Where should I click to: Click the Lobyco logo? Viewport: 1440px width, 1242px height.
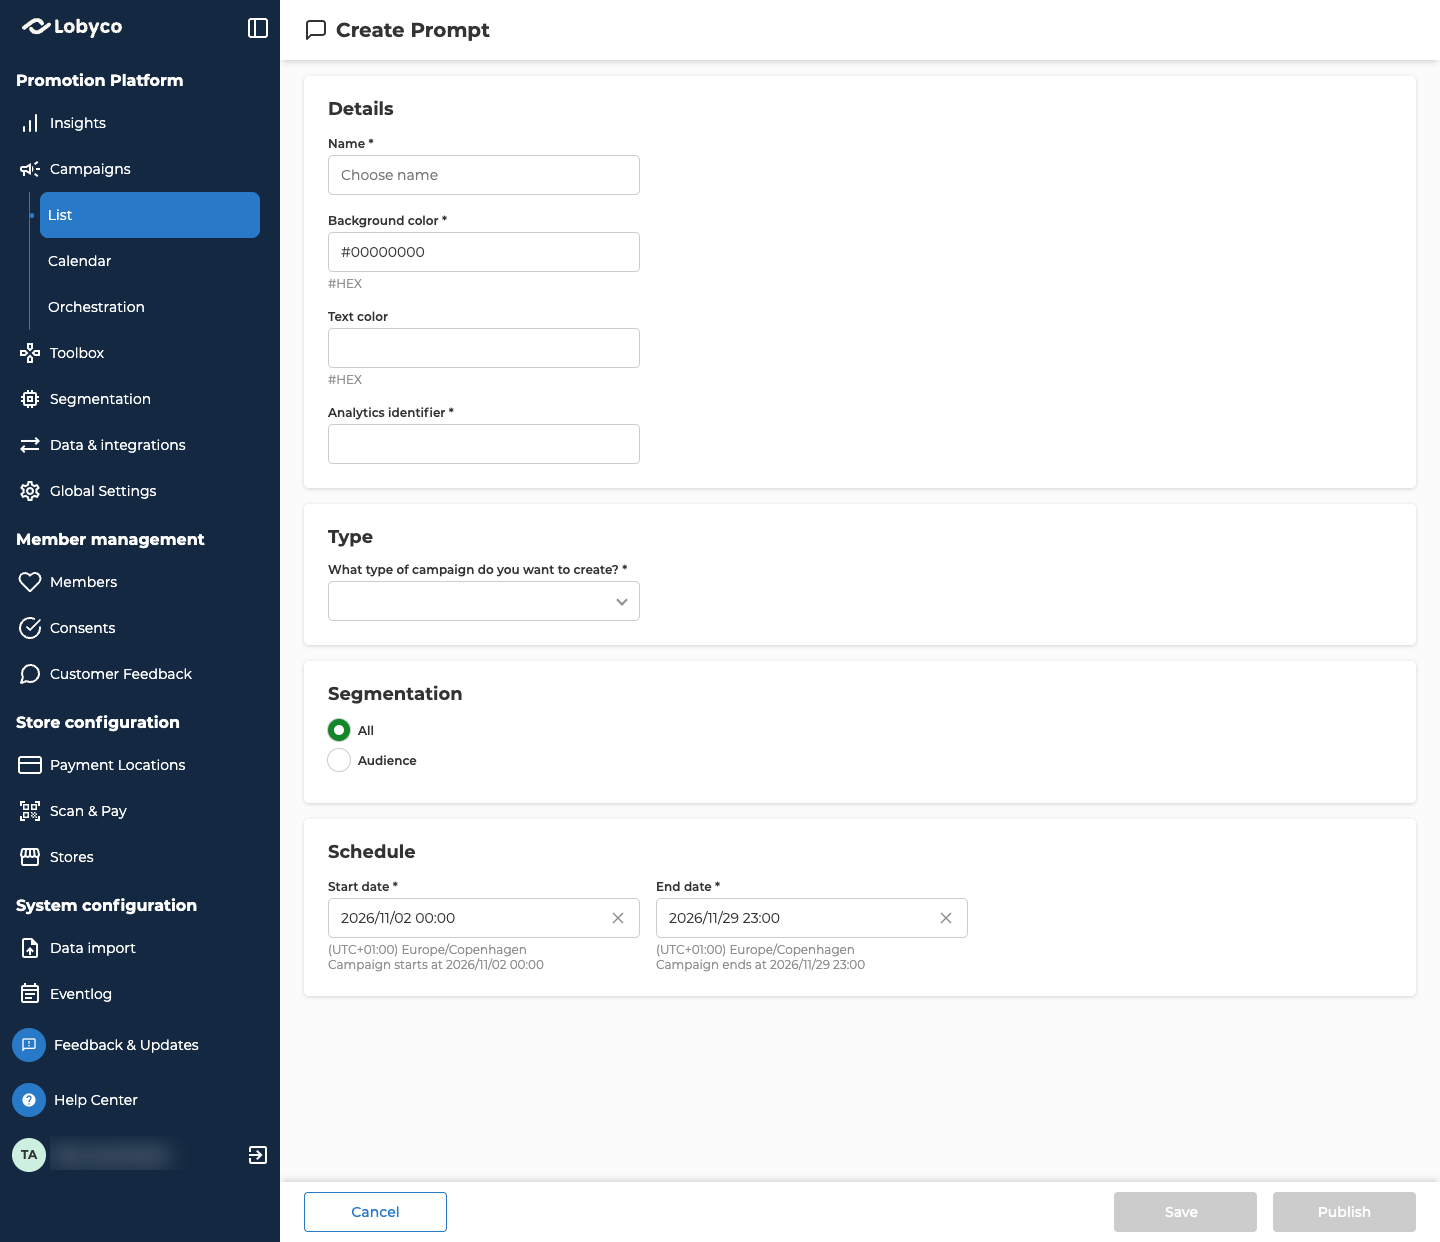[72, 27]
